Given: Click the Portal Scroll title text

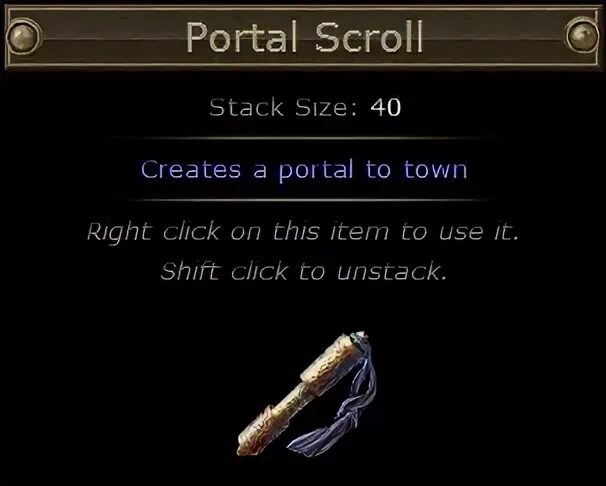Looking at the screenshot, I should [304, 37].
